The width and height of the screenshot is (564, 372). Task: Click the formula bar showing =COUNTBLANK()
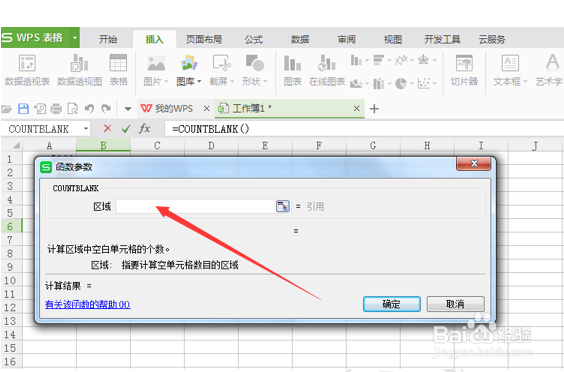tap(363, 128)
